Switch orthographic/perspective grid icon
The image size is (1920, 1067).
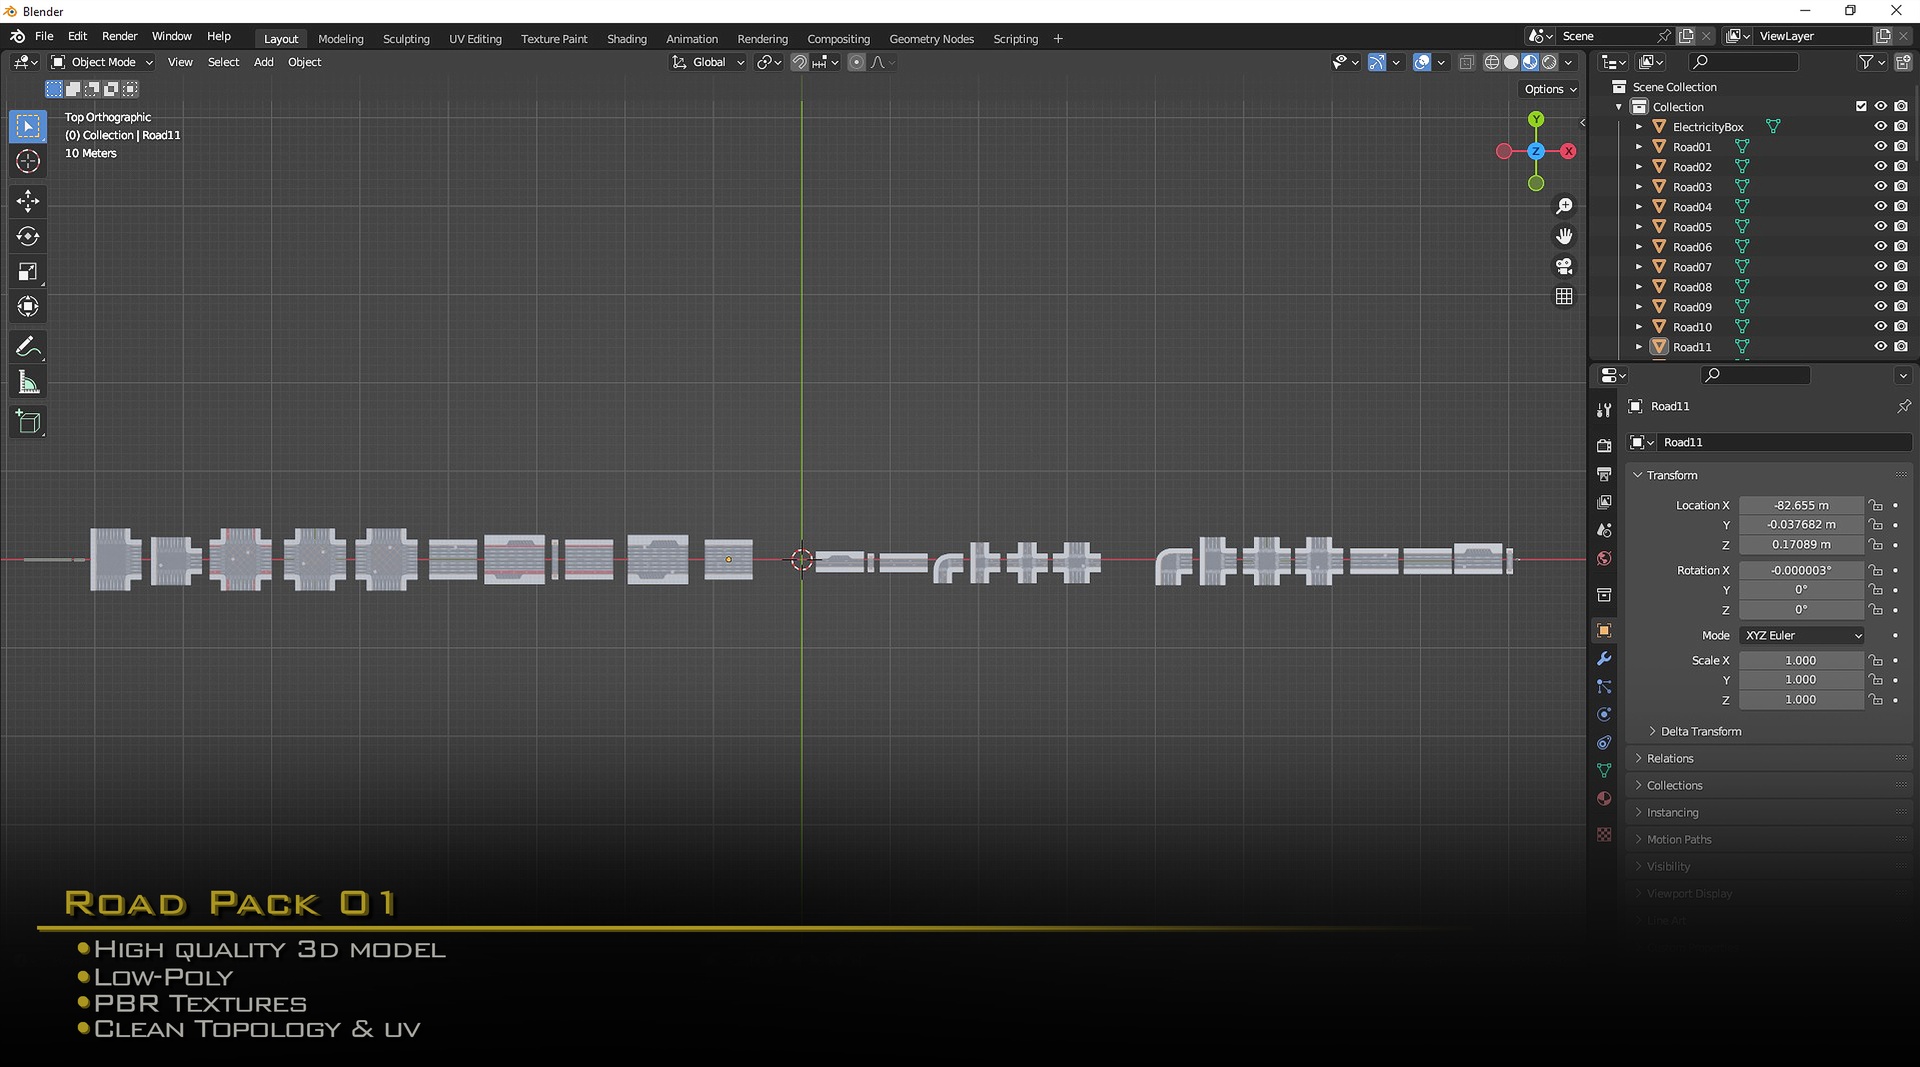click(1564, 296)
